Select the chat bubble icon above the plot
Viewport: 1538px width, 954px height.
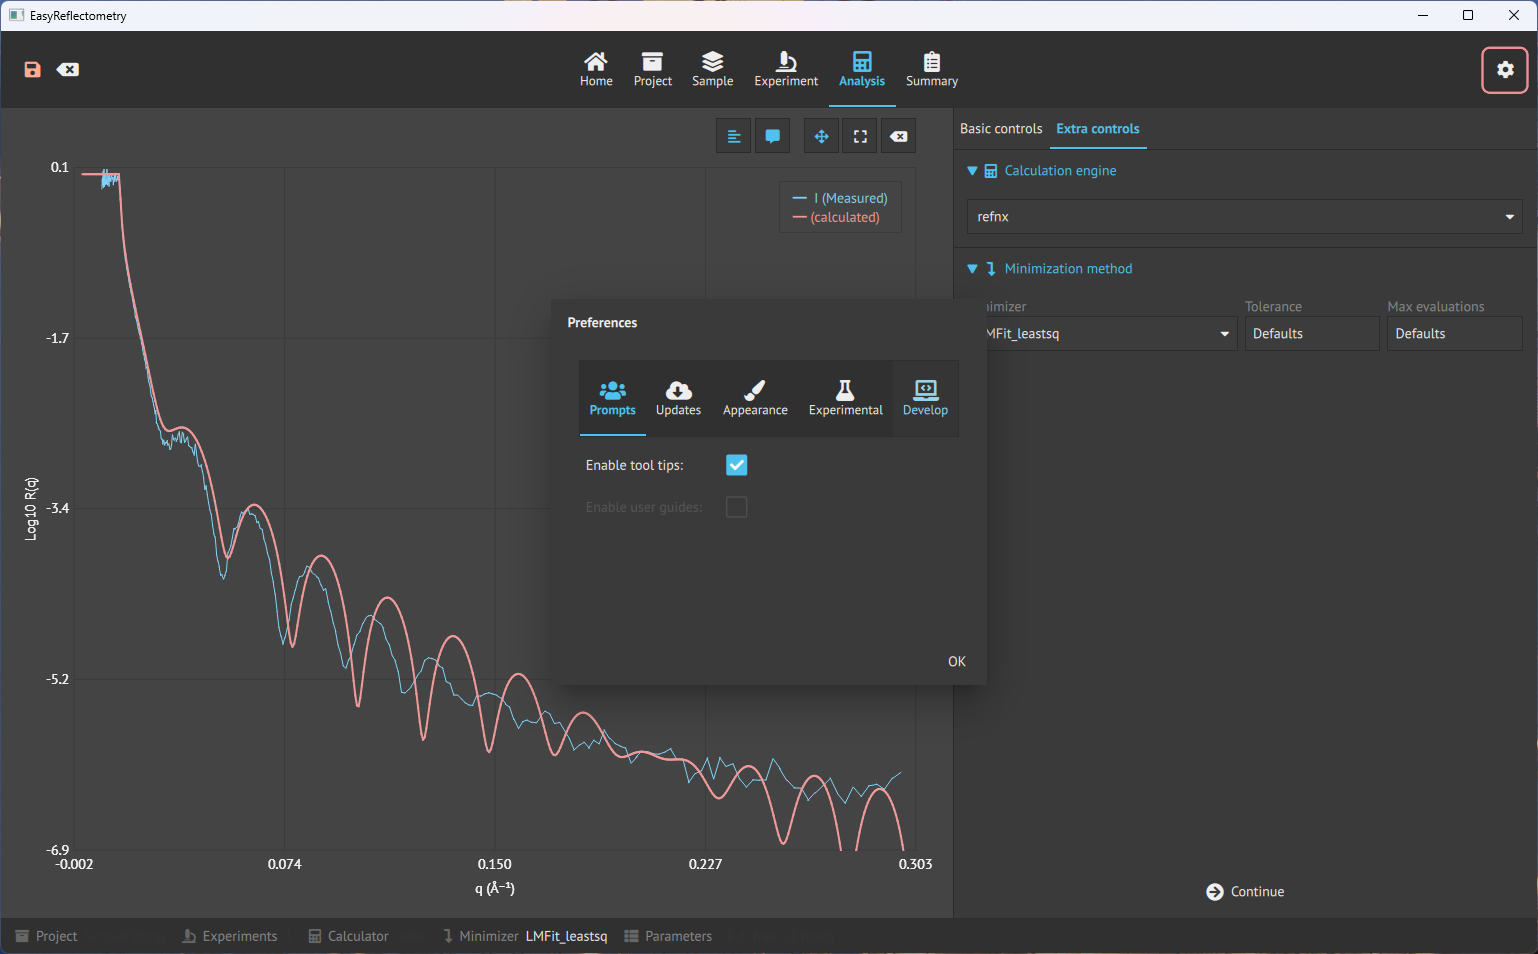772,135
